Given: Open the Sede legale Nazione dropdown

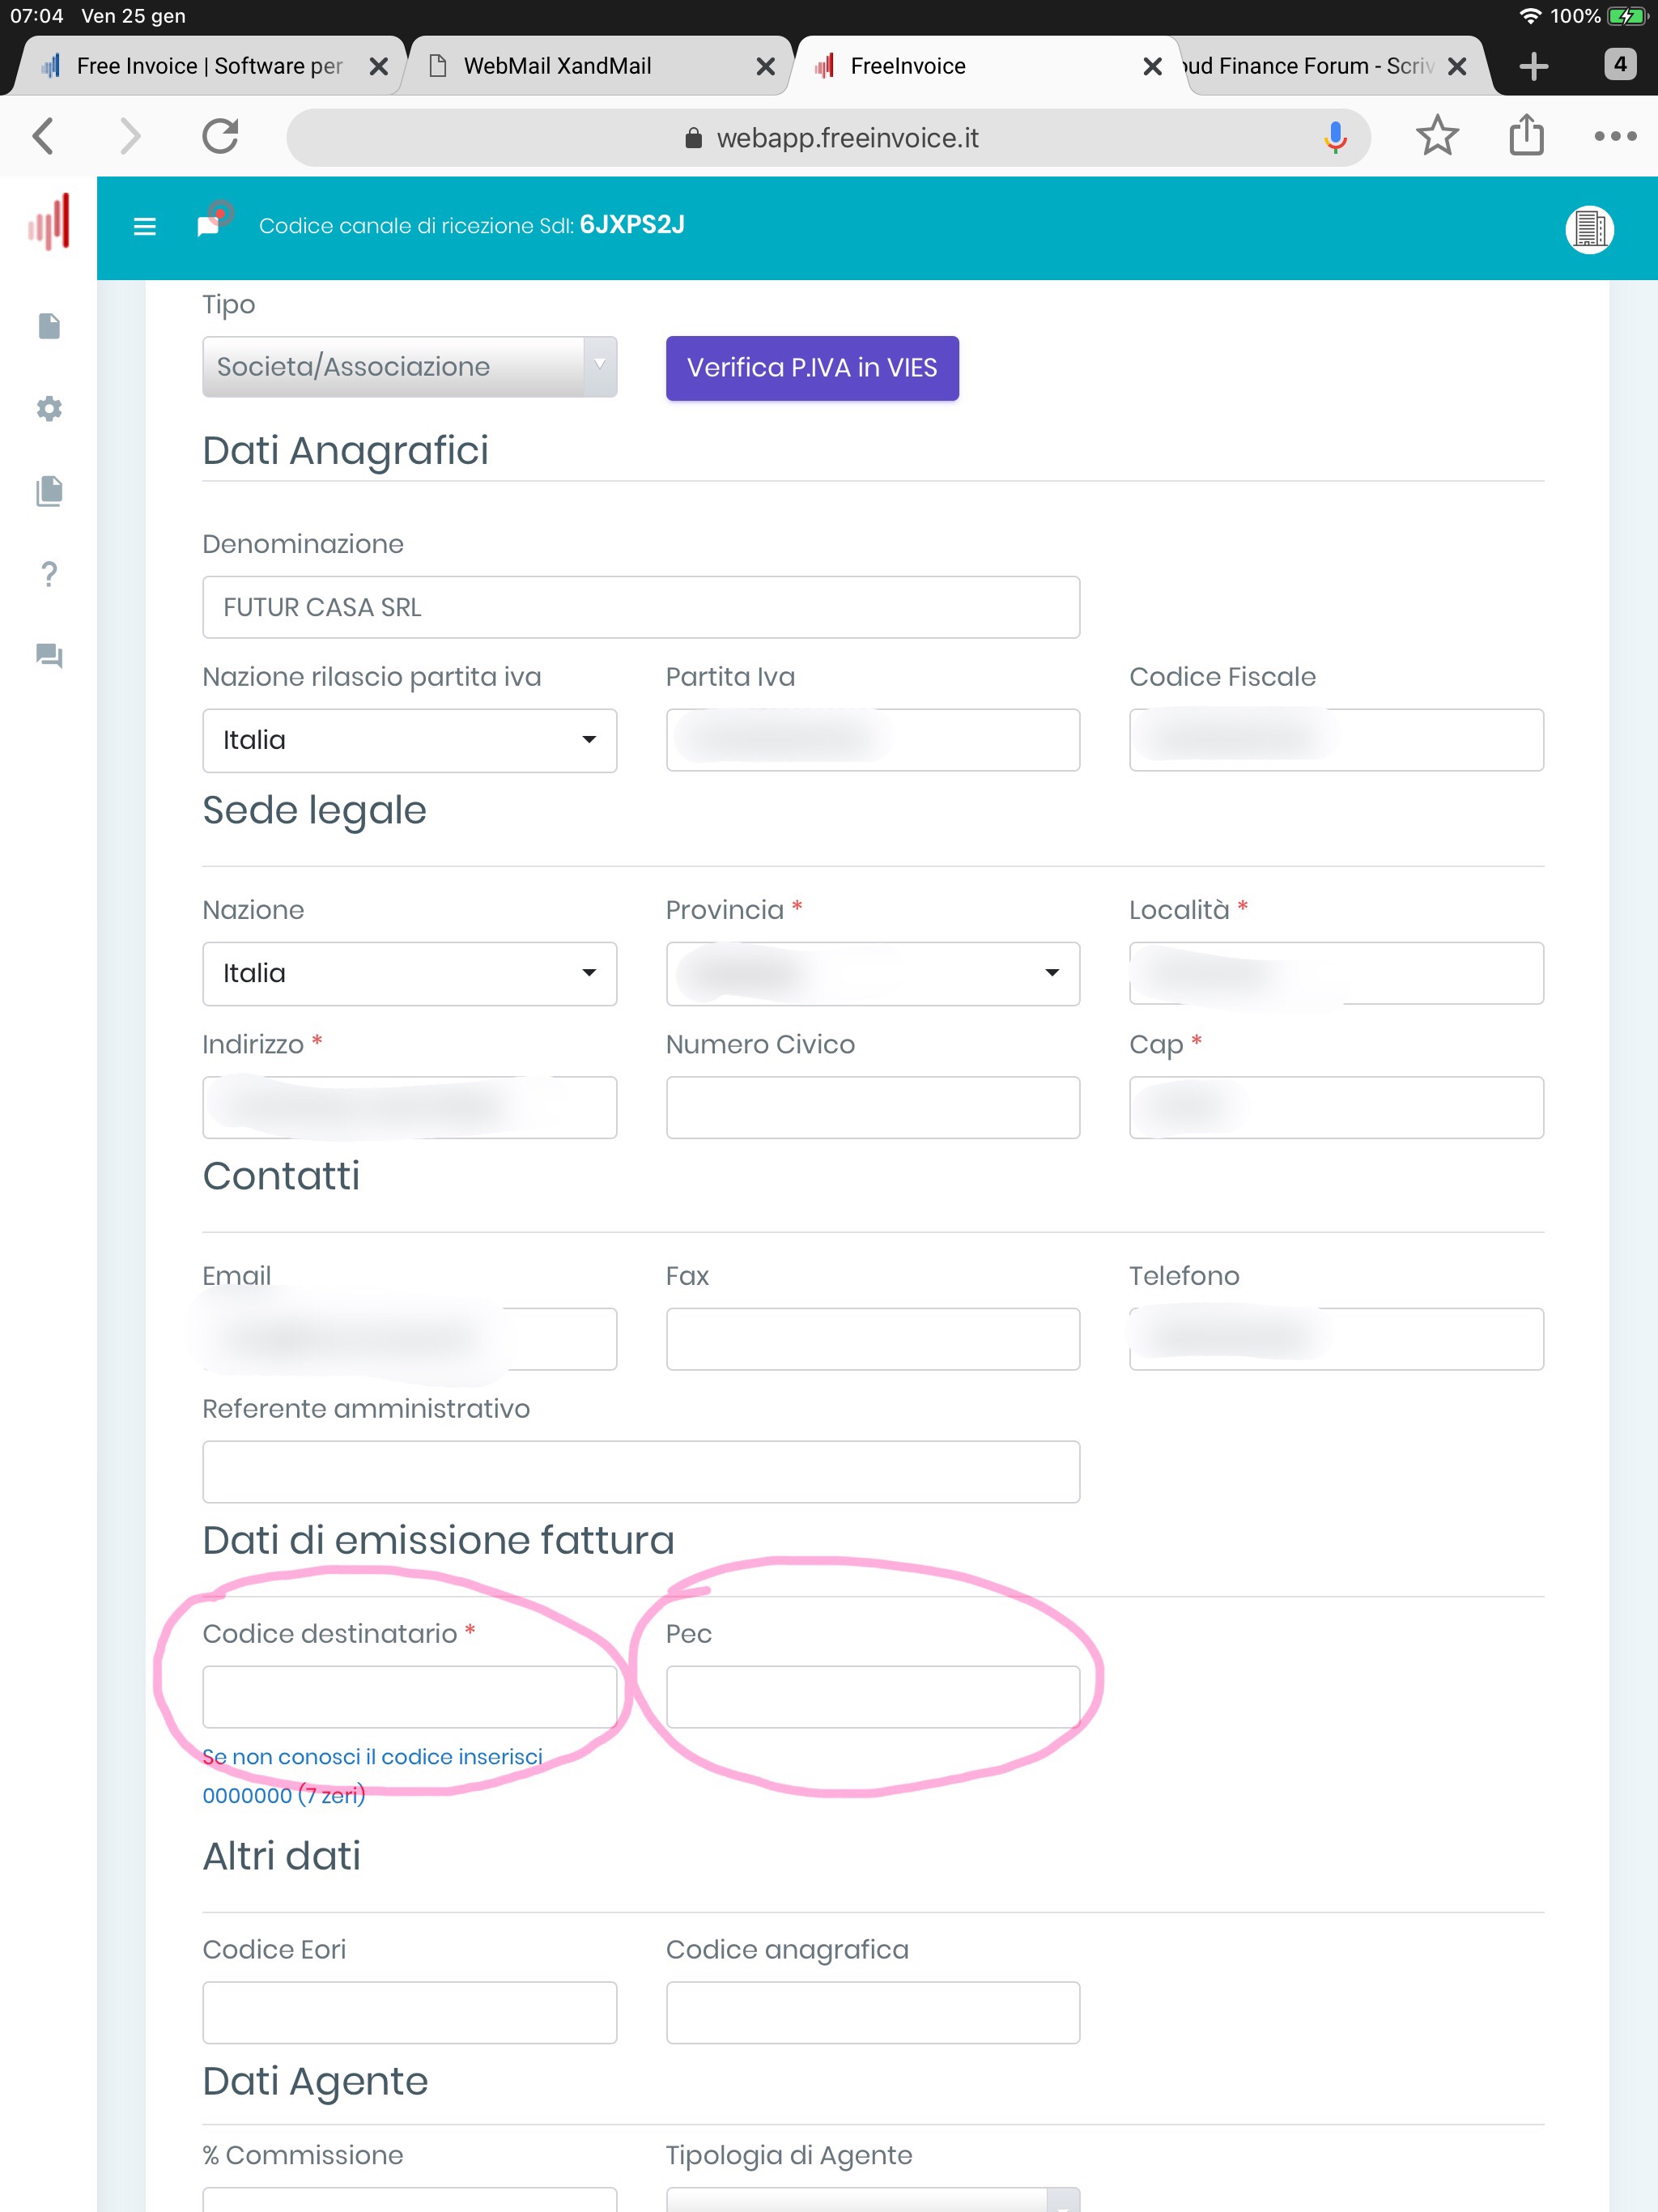Looking at the screenshot, I should click(x=409, y=973).
